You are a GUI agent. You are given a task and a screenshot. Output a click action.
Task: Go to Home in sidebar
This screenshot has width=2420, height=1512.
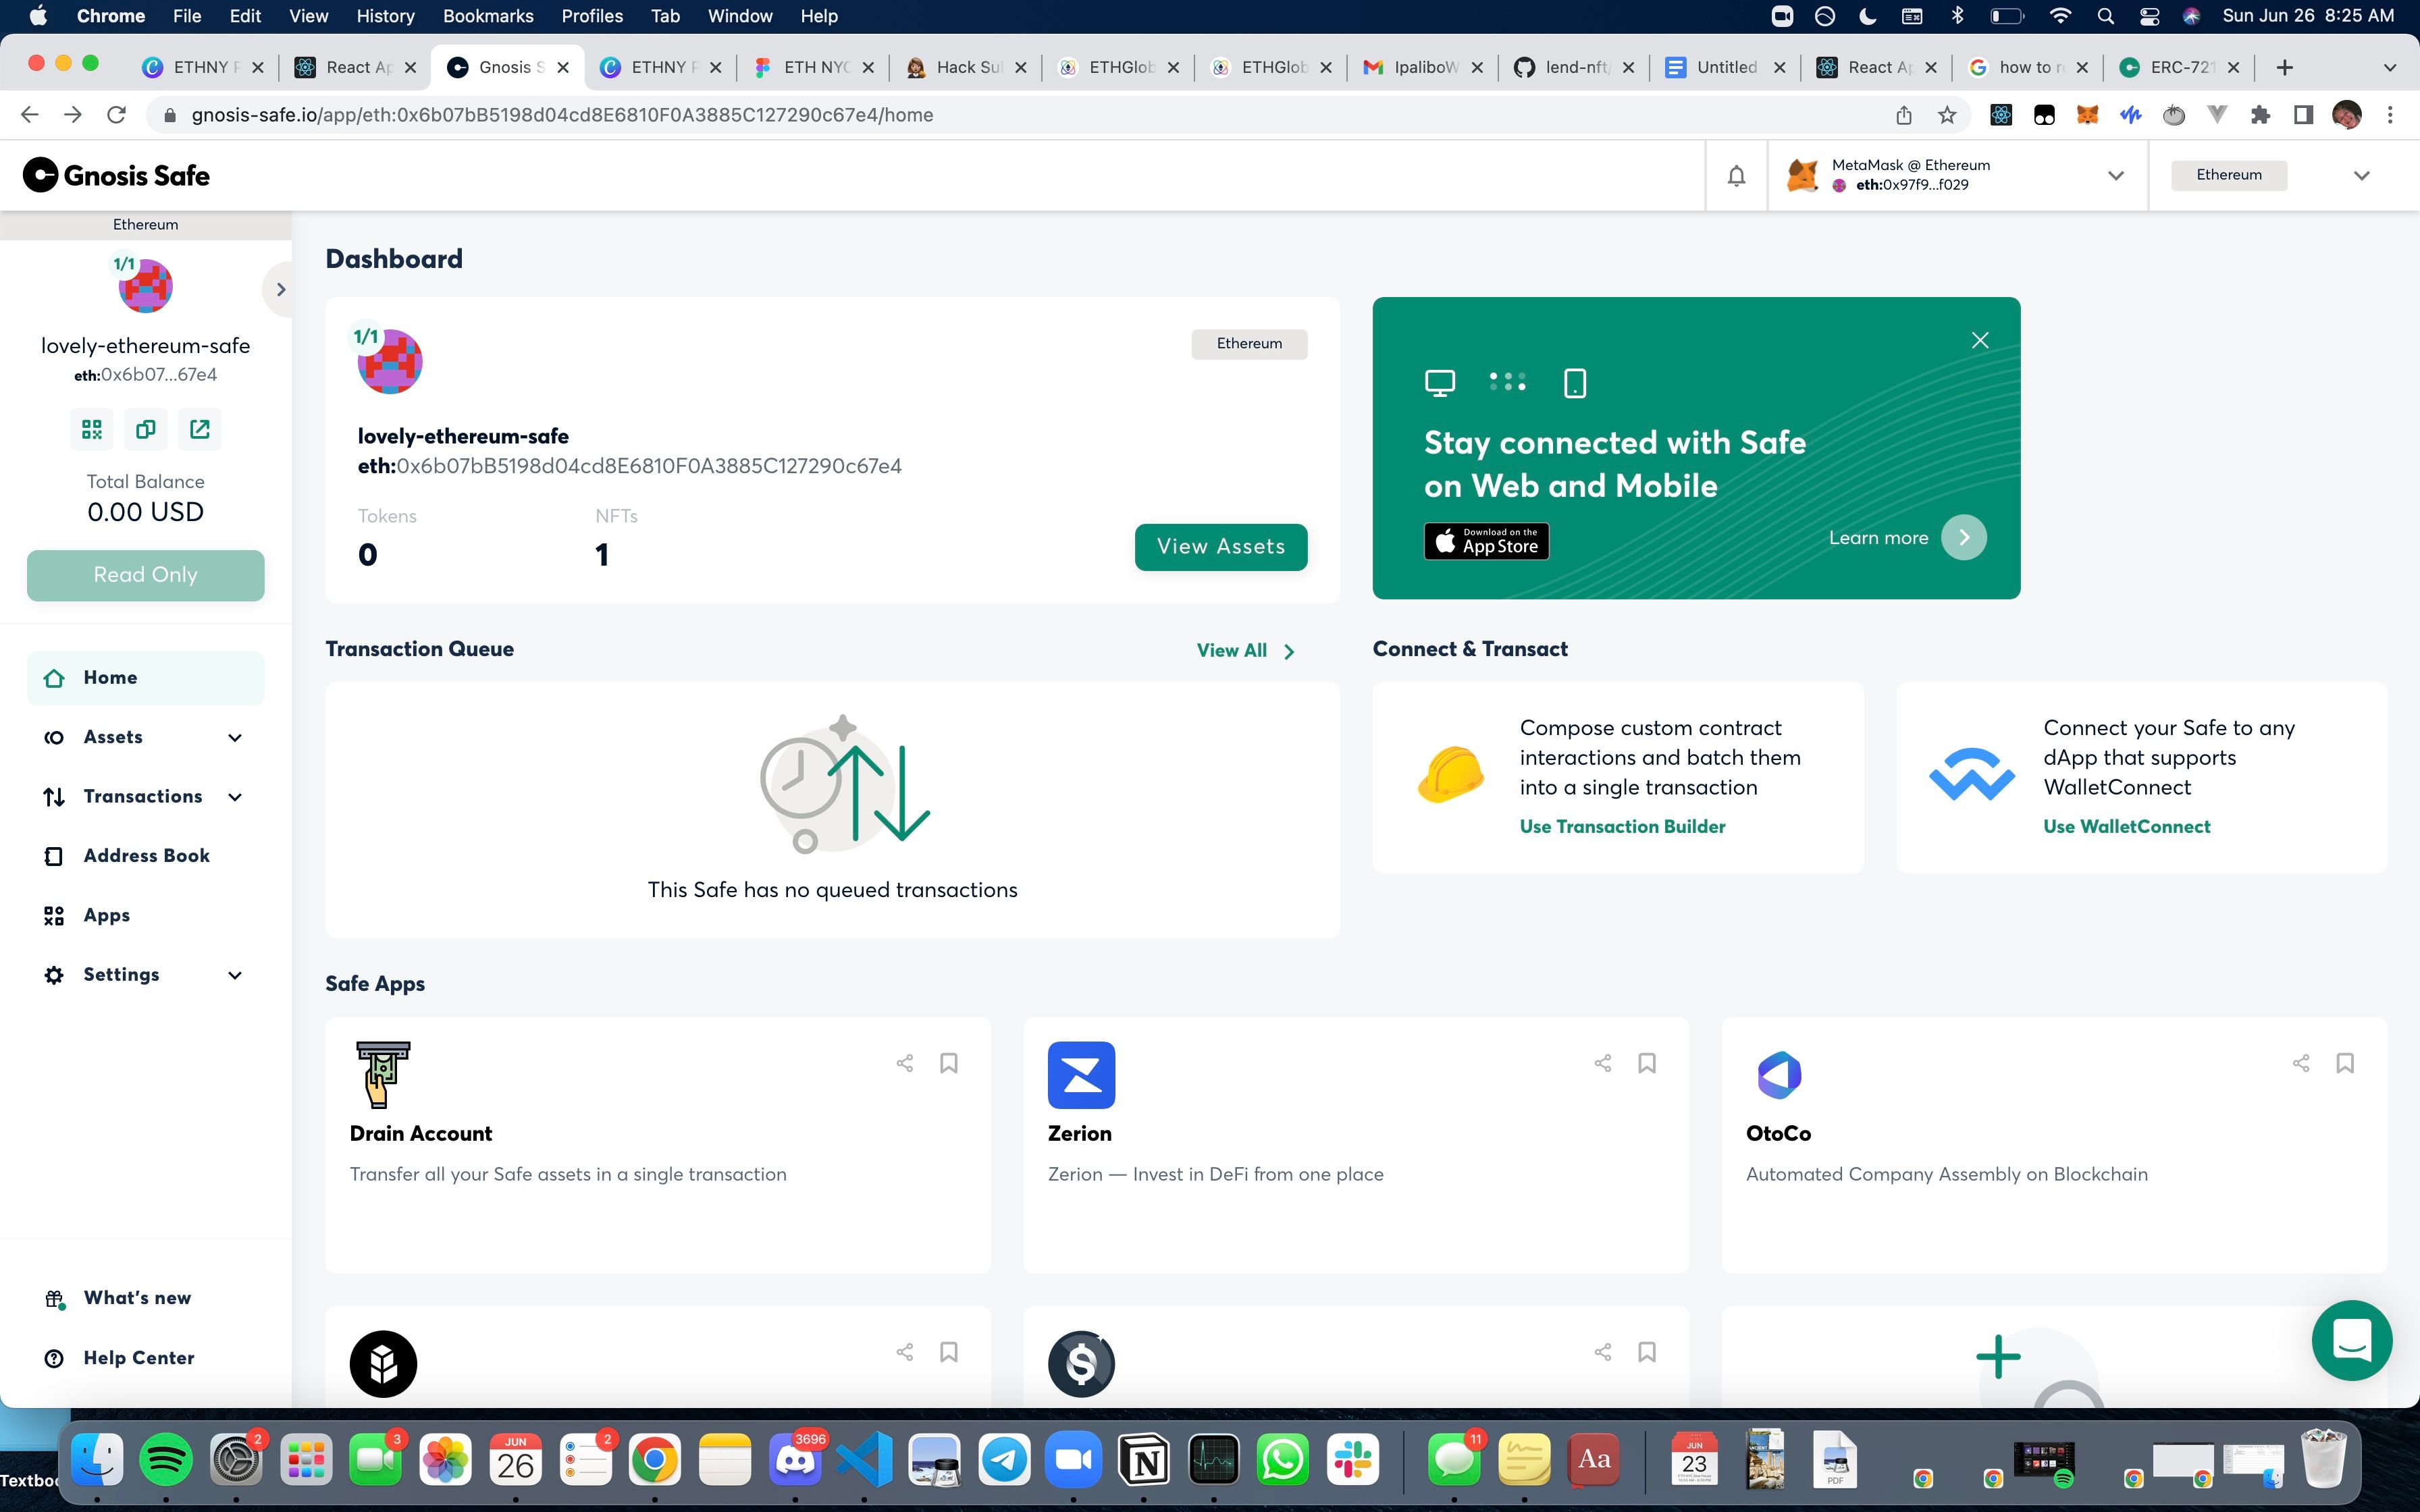pos(146,678)
